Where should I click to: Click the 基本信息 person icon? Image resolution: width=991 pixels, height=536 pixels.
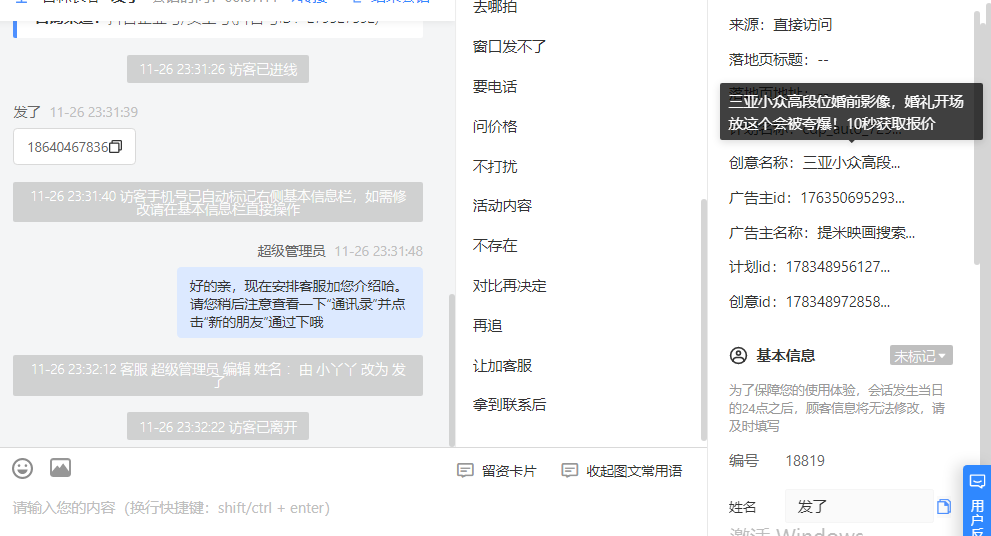pyautogui.click(x=738, y=355)
